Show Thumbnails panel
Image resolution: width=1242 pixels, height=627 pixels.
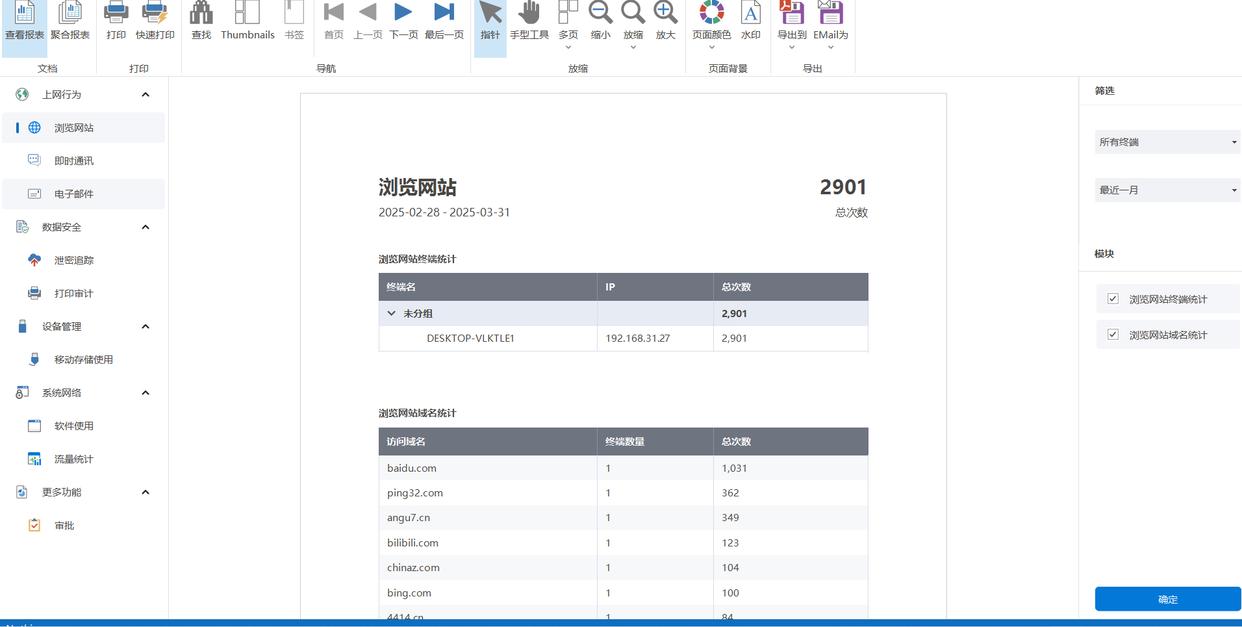click(247, 22)
